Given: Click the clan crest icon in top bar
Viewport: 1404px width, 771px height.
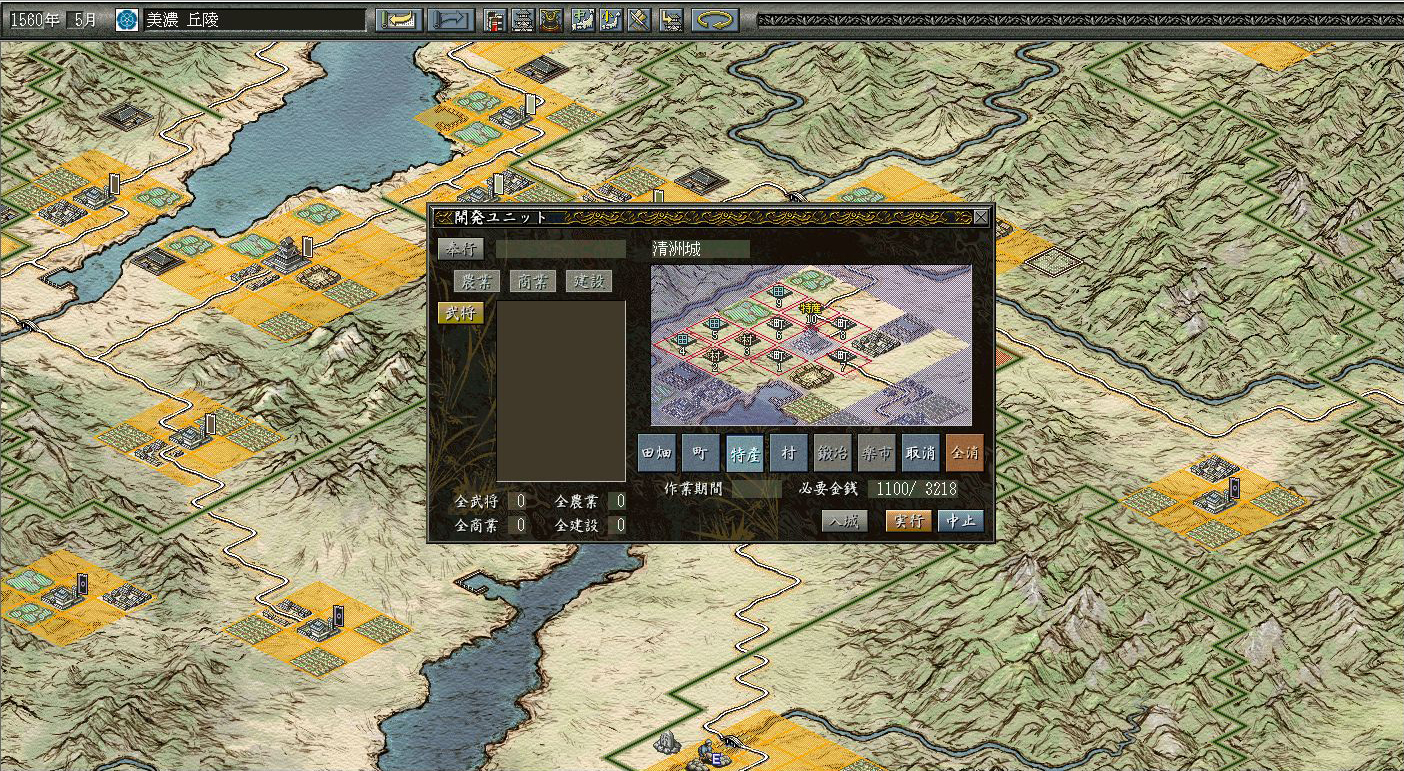Looking at the screenshot, I should point(127,20).
